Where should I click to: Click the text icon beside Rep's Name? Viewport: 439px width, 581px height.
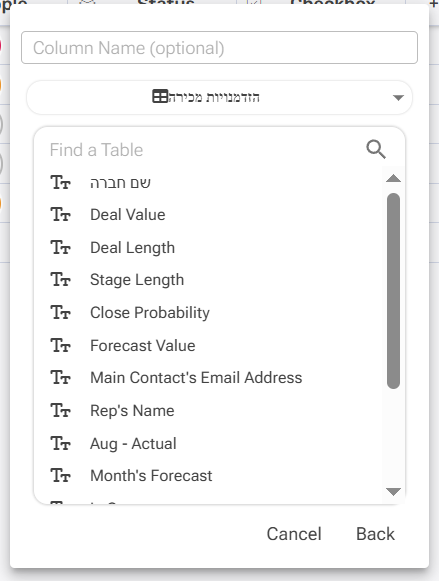point(60,411)
